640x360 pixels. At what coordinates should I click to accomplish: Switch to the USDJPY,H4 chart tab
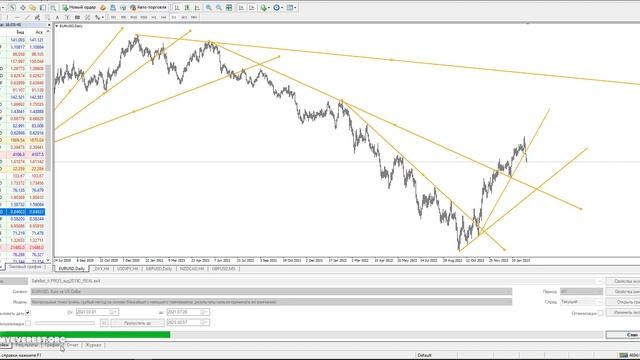[127, 269]
